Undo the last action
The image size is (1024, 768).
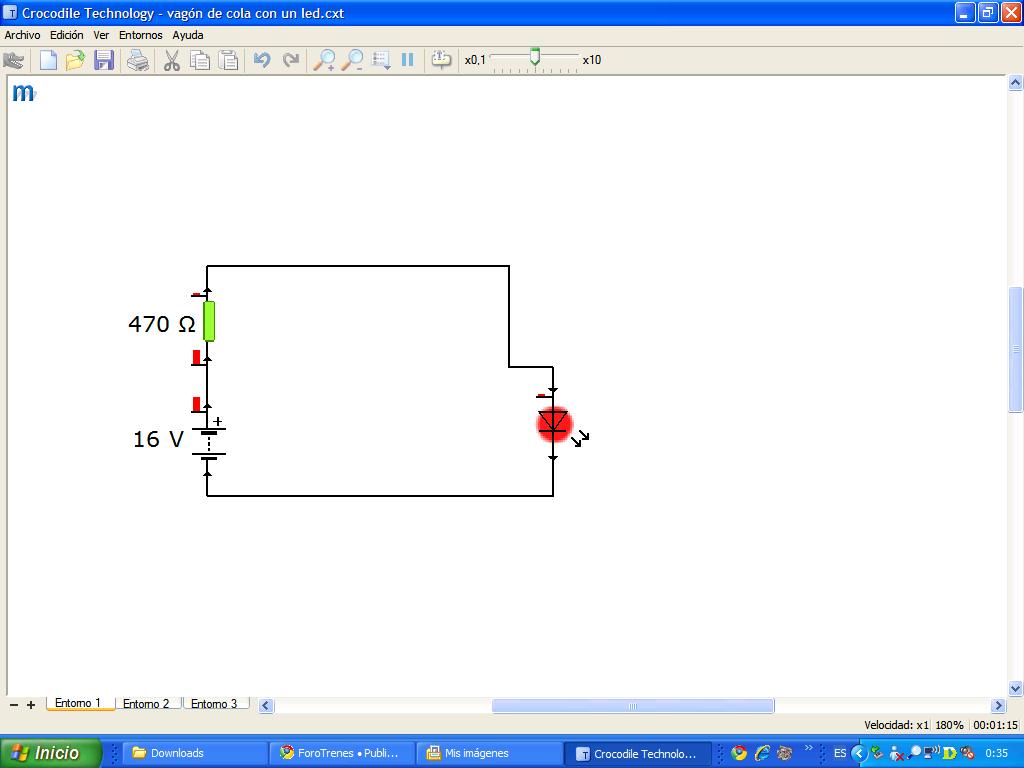tap(261, 60)
